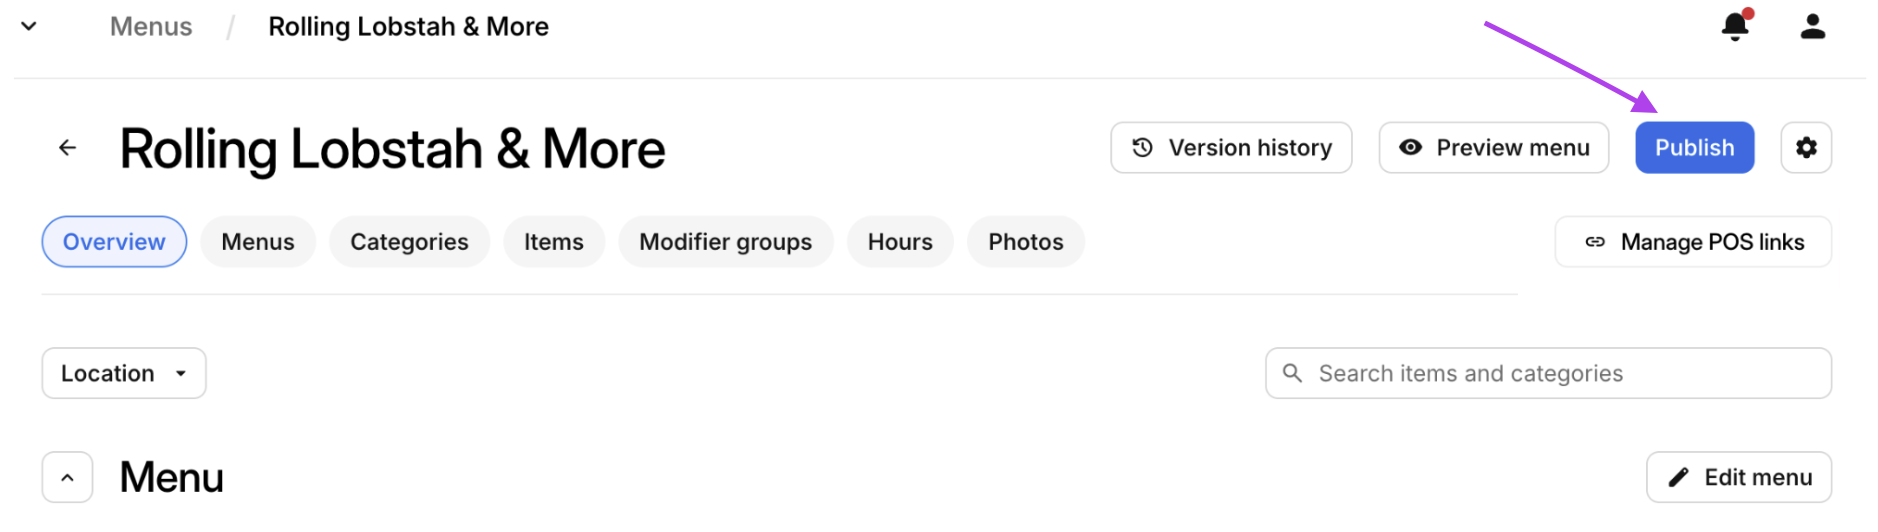The image size is (1878, 532).
Task: Click the back arrow beside the menu title
Action: pos(67,148)
